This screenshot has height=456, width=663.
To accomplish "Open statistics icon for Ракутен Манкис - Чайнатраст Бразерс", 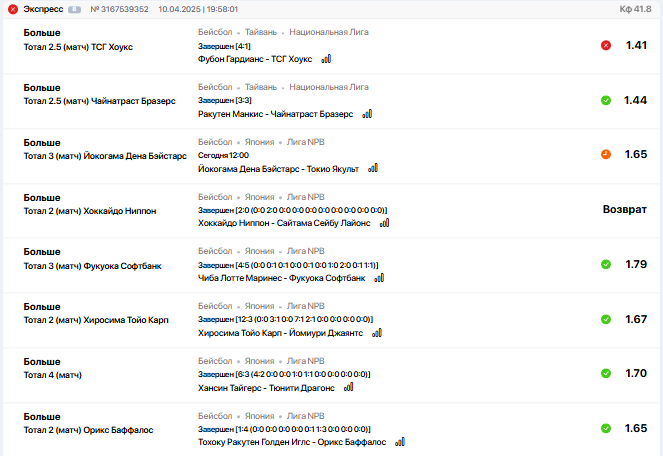I will (367, 114).
